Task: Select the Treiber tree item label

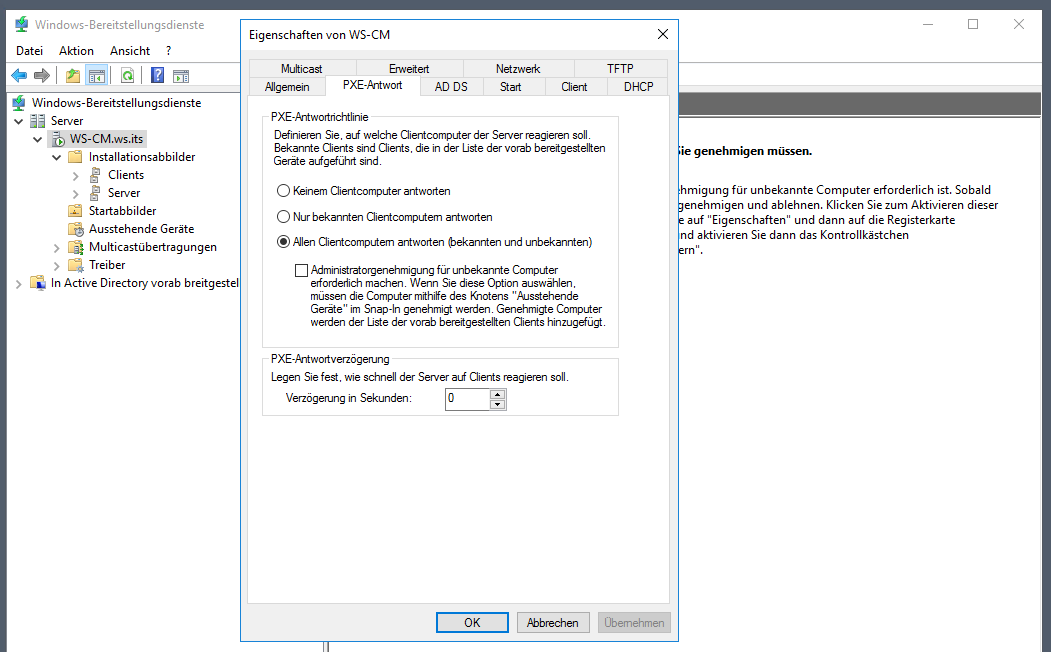Action: [x=107, y=265]
